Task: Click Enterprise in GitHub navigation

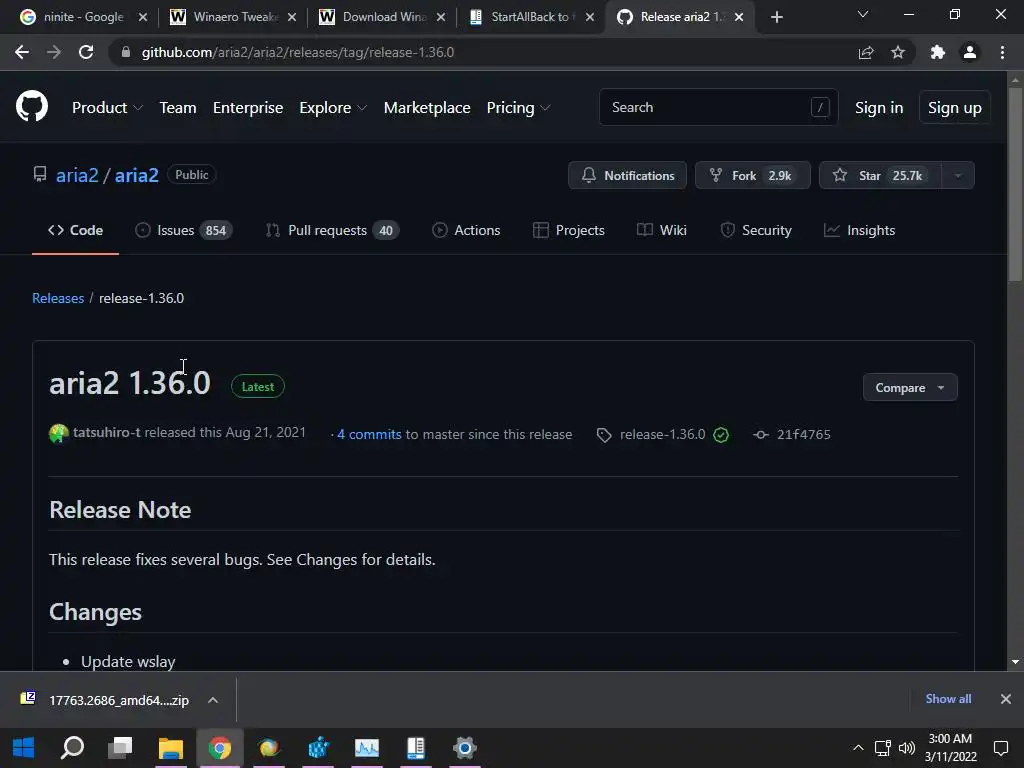Action: click(248, 108)
